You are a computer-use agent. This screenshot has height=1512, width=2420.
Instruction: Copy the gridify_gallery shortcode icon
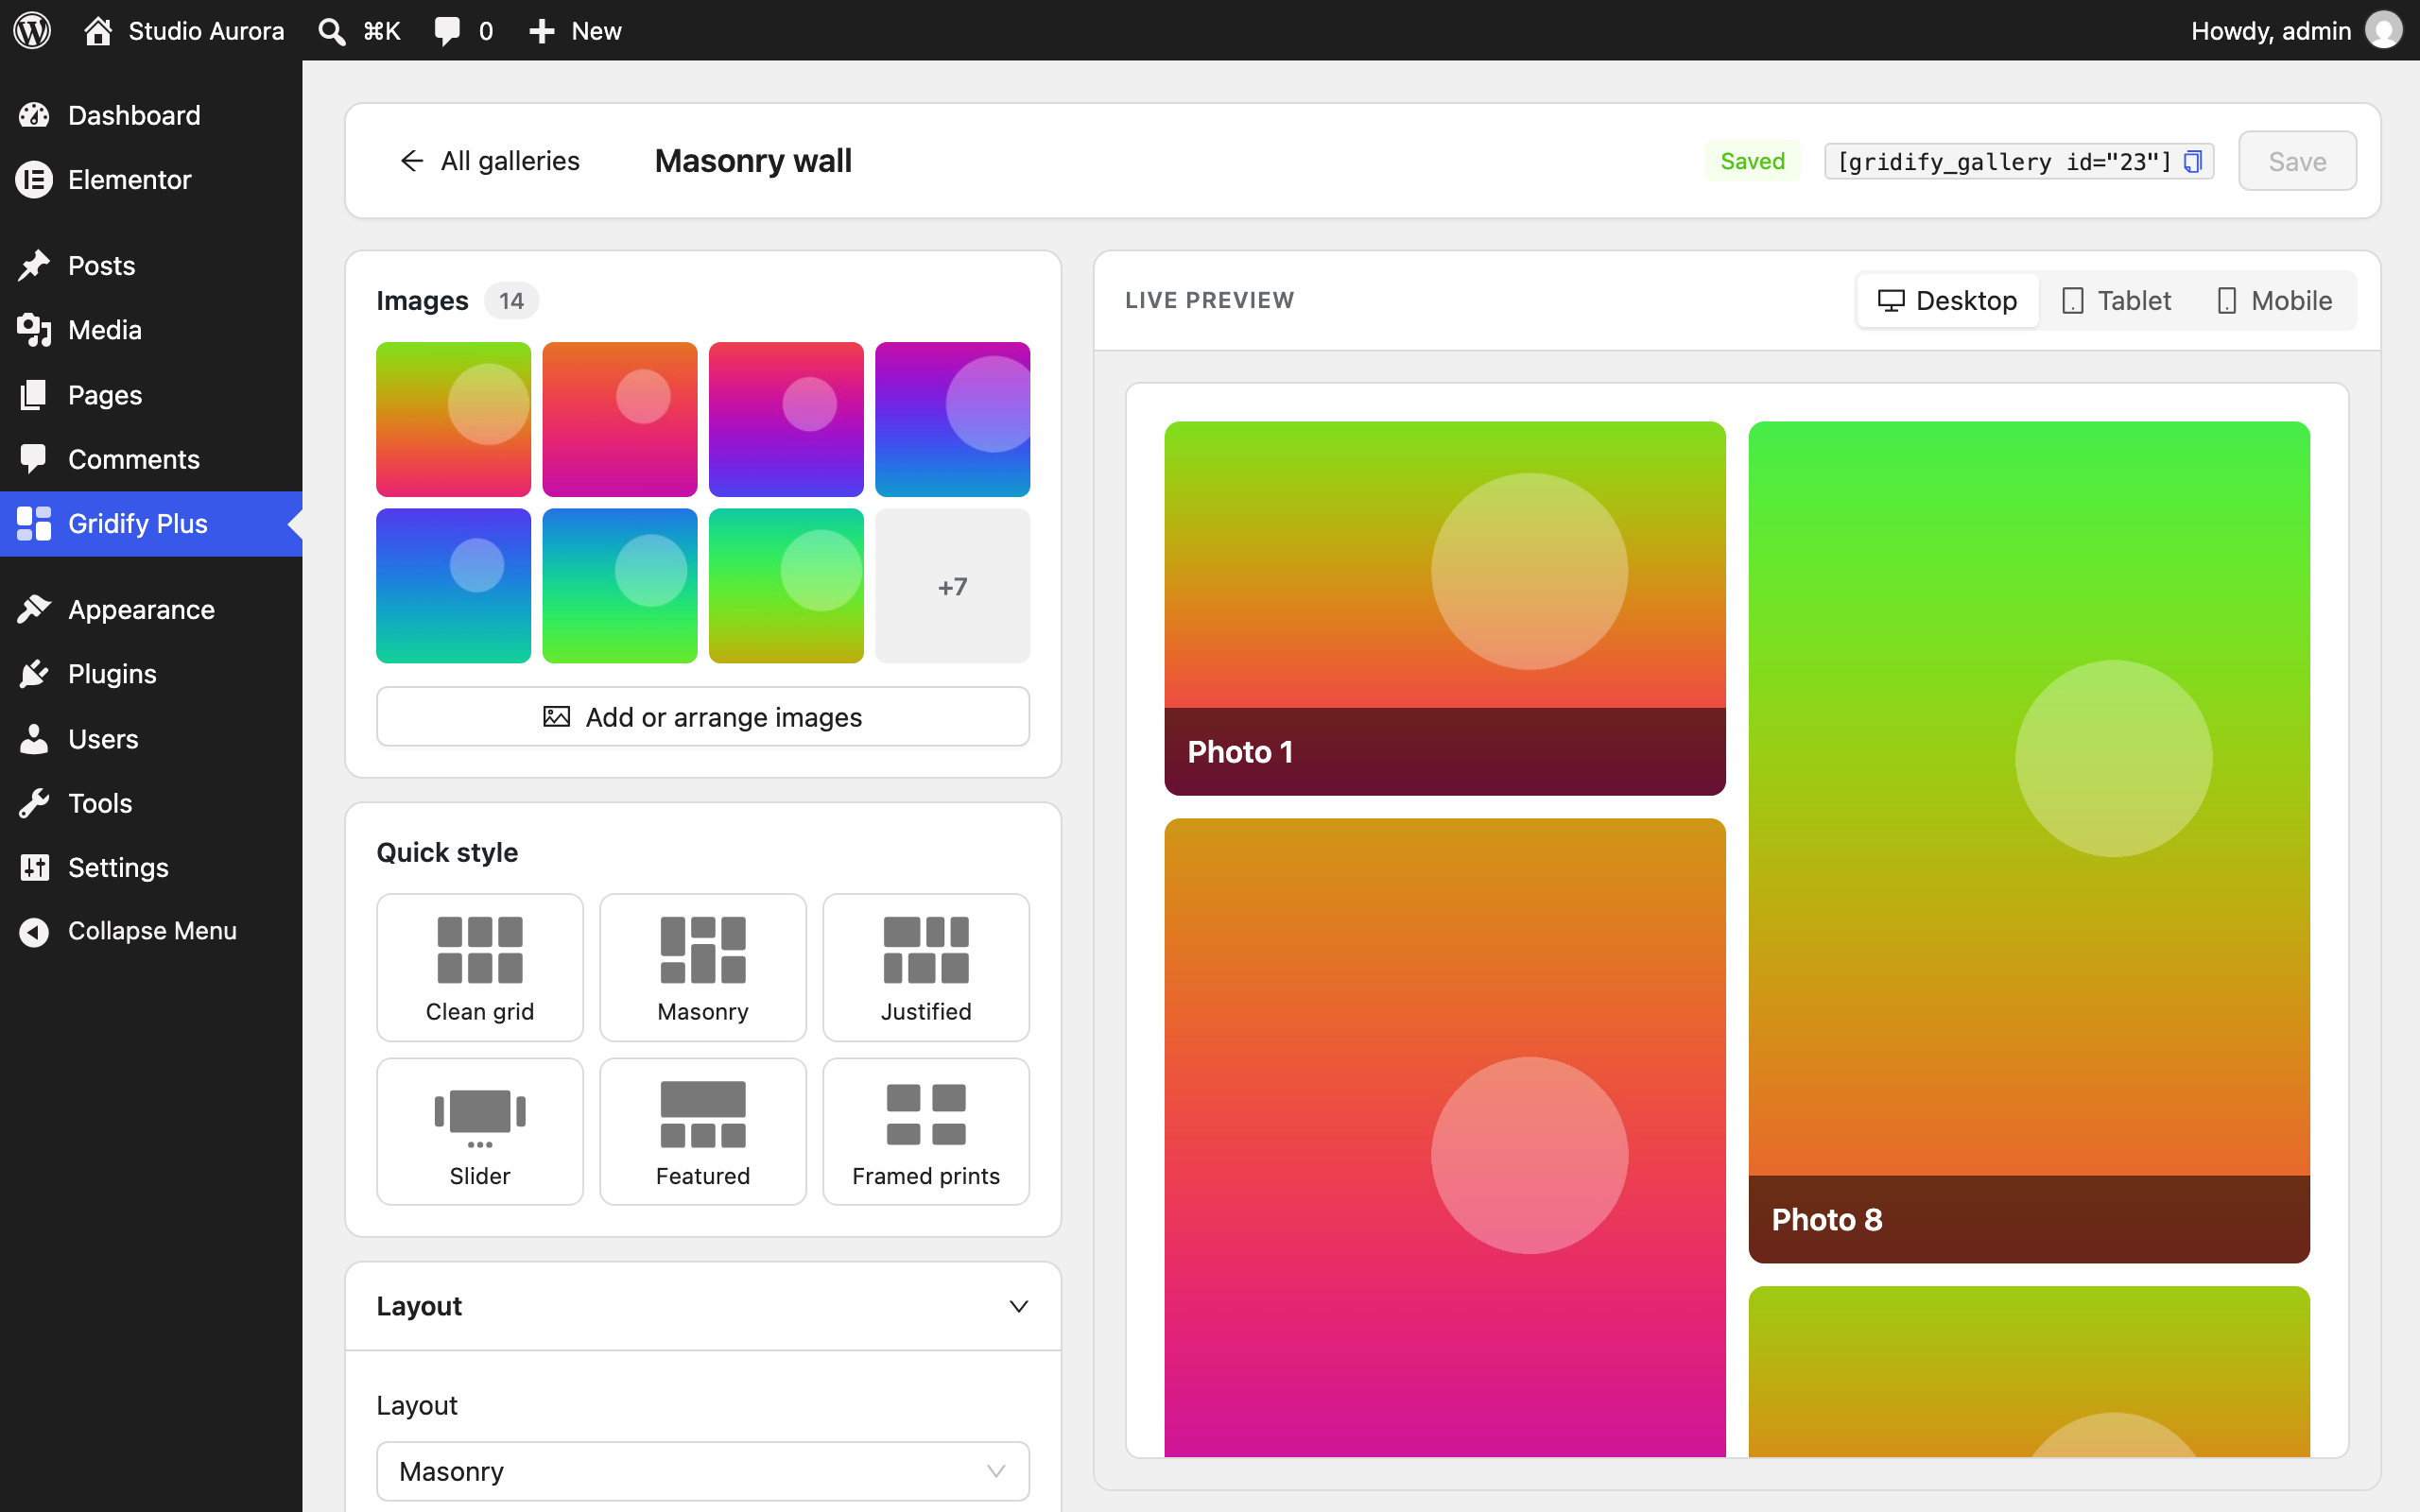coord(2192,161)
